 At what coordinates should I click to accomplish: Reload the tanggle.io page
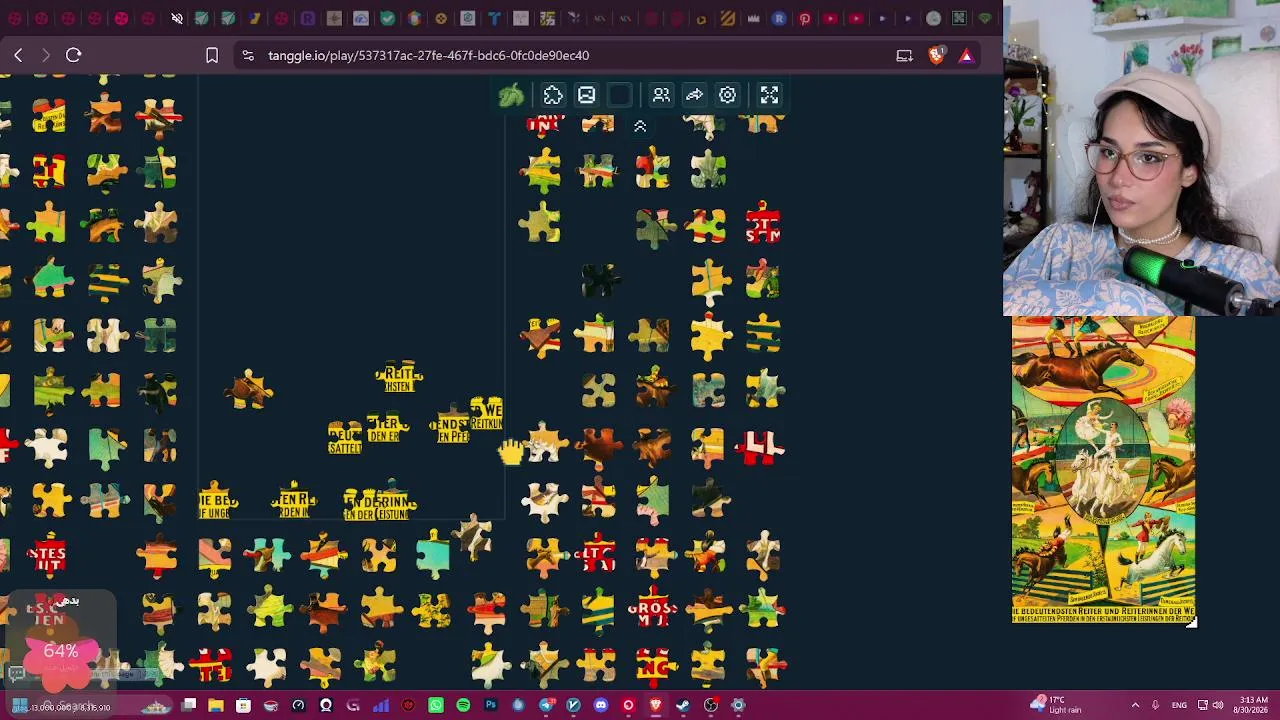(73, 55)
